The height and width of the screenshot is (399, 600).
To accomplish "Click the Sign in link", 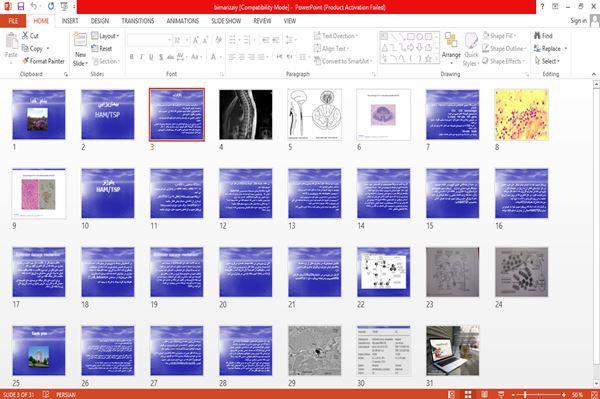I will pyautogui.click(x=578, y=21).
